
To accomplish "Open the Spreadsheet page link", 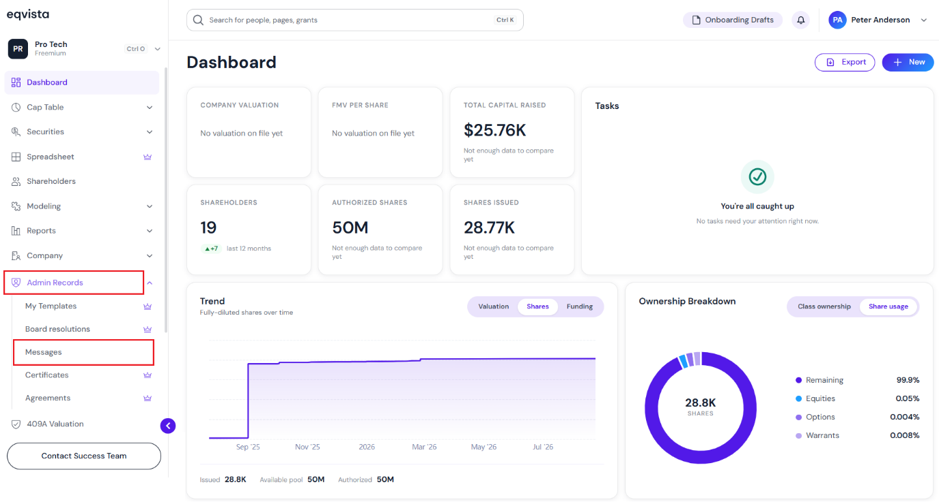I will [x=50, y=157].
